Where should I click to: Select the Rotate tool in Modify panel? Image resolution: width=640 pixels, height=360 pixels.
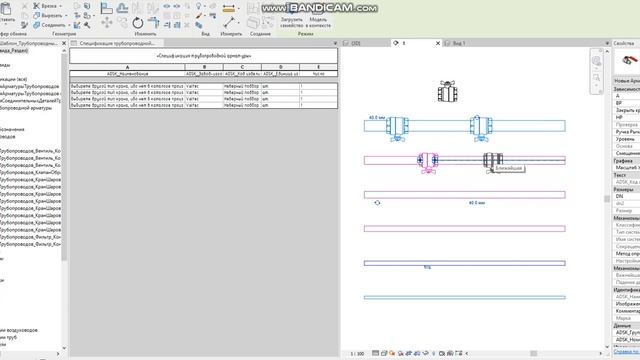(138, 22)
